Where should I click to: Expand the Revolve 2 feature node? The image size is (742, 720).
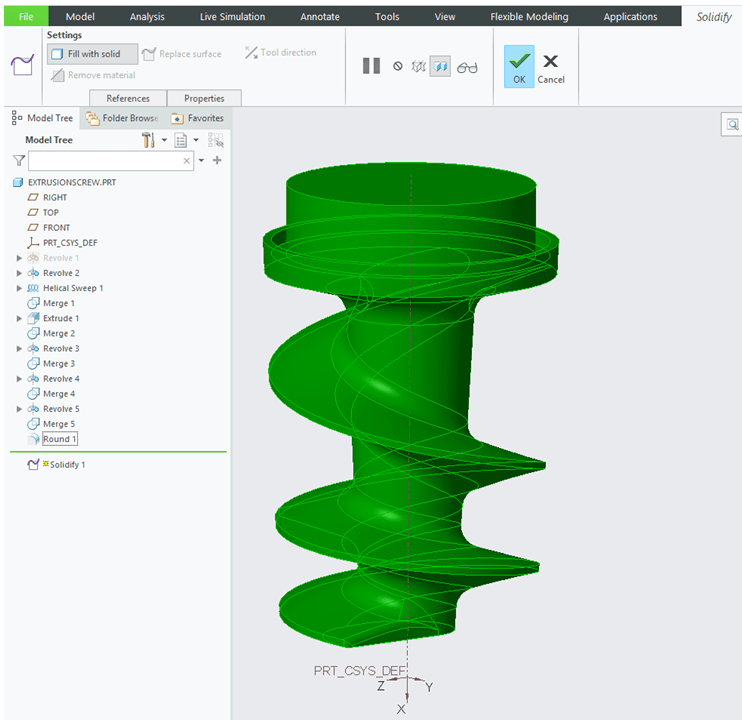(x=20, y=273)
